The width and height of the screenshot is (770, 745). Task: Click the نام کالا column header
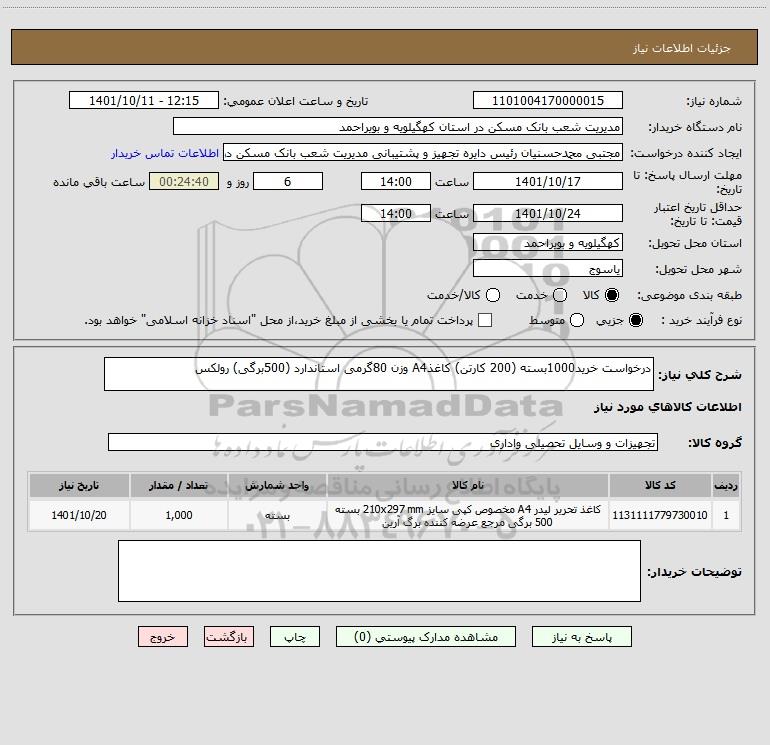point(468,485)
